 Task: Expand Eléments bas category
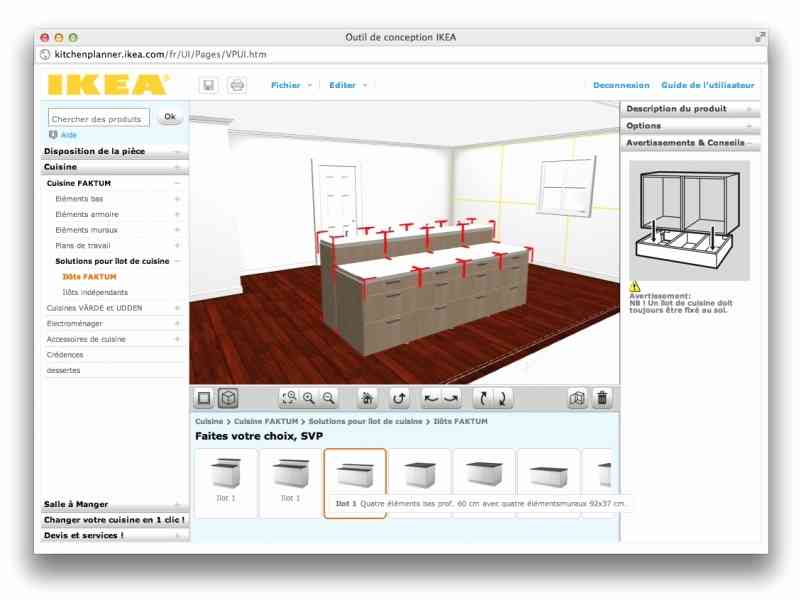point(117,199)
